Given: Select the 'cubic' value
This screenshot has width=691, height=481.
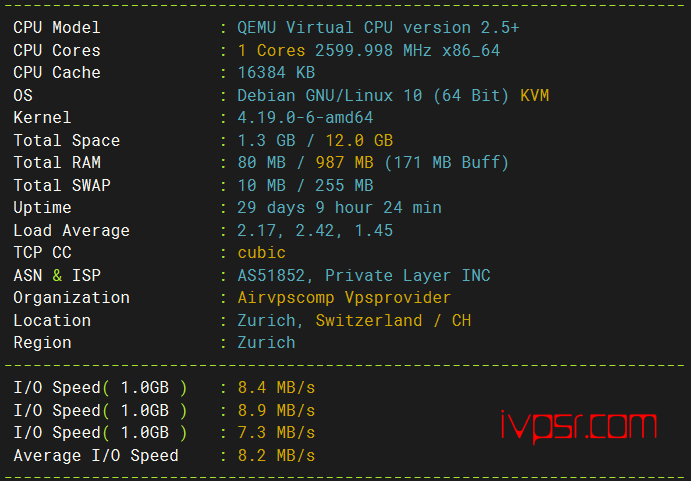Looking at the screenshot, I should coord(261,253).
